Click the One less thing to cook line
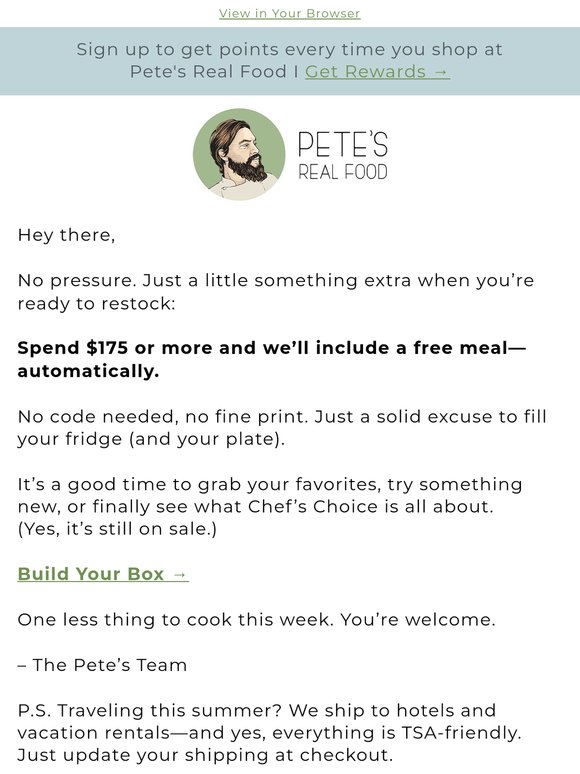The width and height of the screenshot is (580, 774). coord(256,619)
